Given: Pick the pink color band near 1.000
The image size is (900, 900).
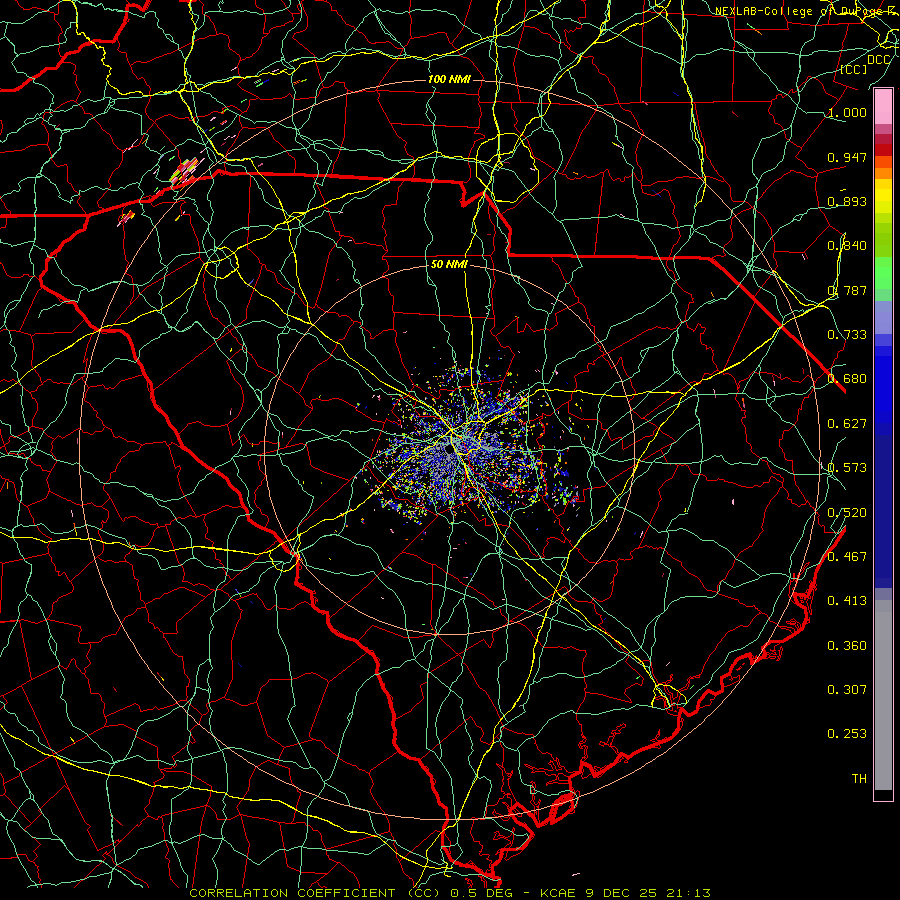Looking at the screenshot, I should click(883, 107).
